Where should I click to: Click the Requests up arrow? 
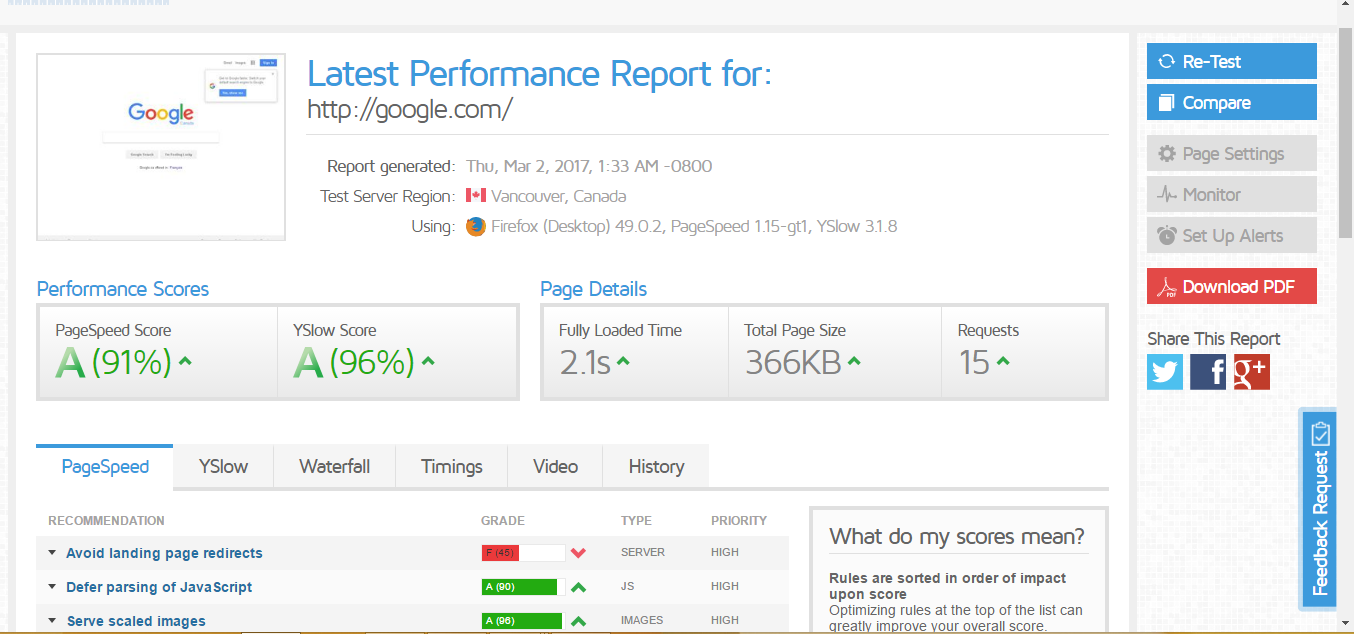pos(1003,361)
